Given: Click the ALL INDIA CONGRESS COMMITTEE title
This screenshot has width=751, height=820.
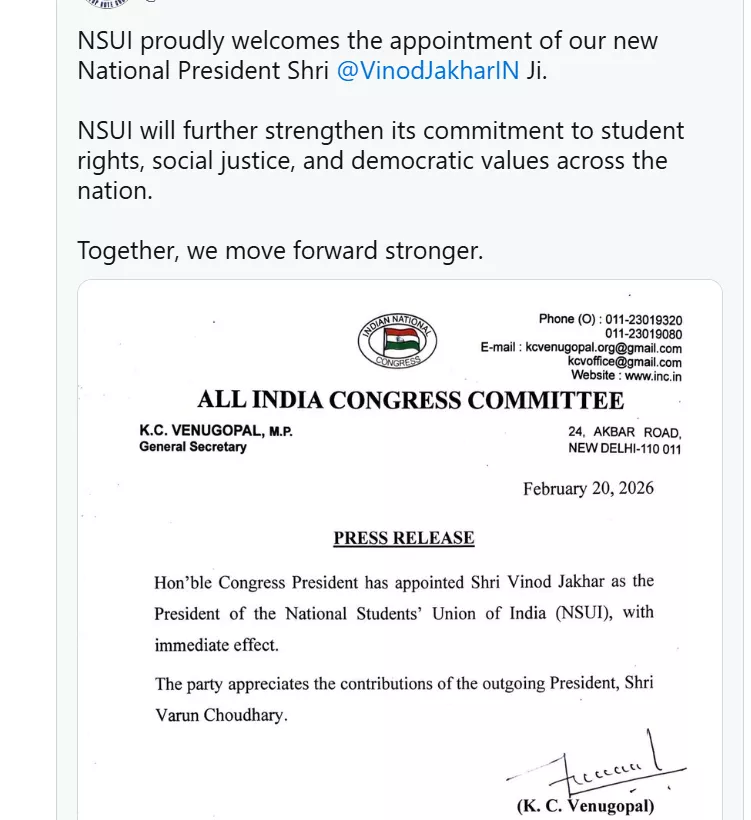Looking at the screenshot, I should pyautogui.click(x=410, y=401).
